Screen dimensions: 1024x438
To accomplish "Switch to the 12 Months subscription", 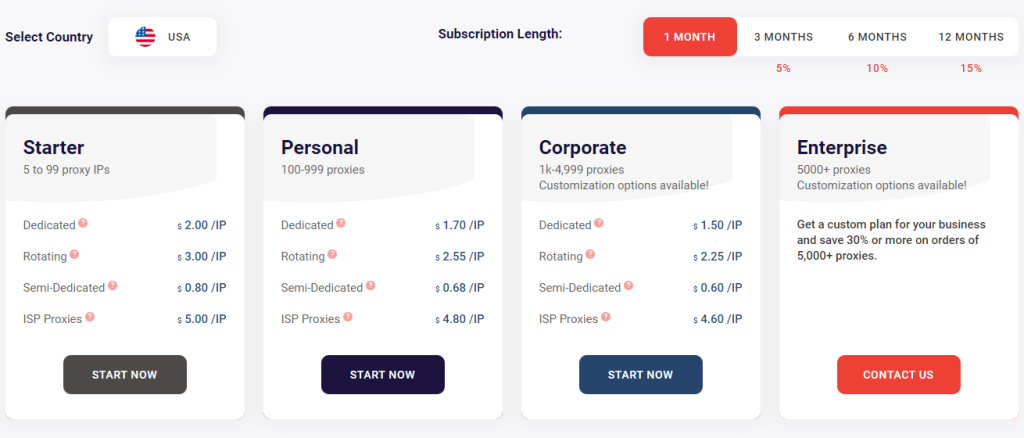I will tap(971, 37).
